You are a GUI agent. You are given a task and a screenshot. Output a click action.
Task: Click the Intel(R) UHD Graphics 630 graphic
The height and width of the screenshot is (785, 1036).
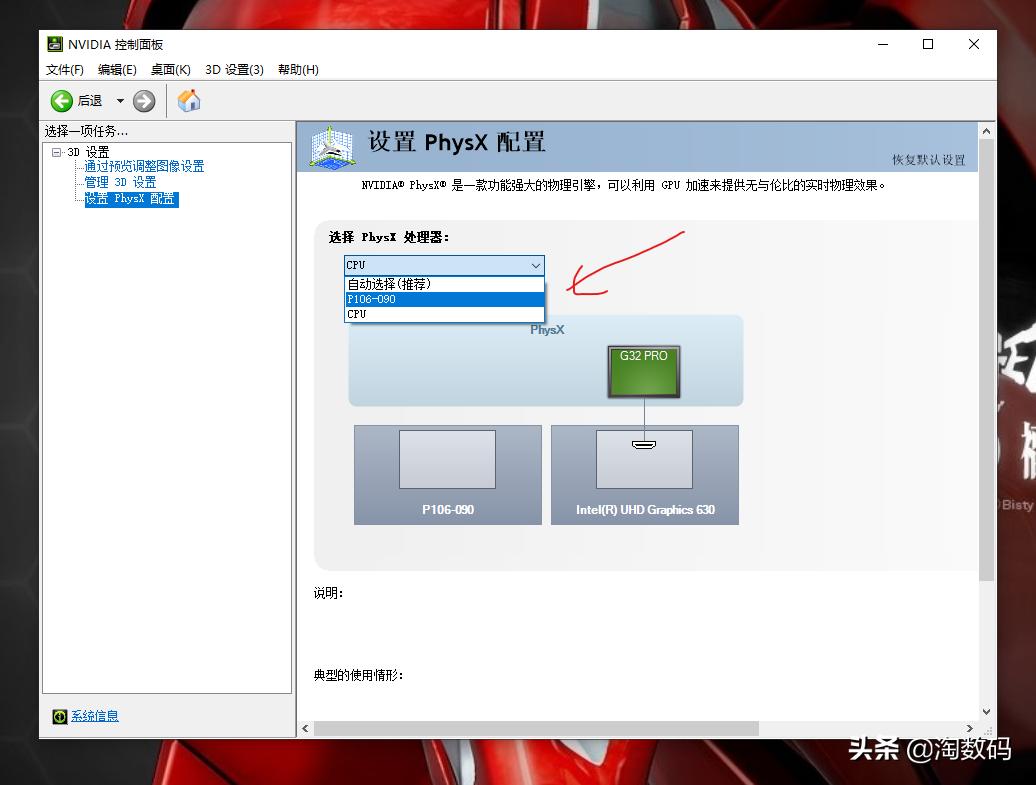(644, 459)
